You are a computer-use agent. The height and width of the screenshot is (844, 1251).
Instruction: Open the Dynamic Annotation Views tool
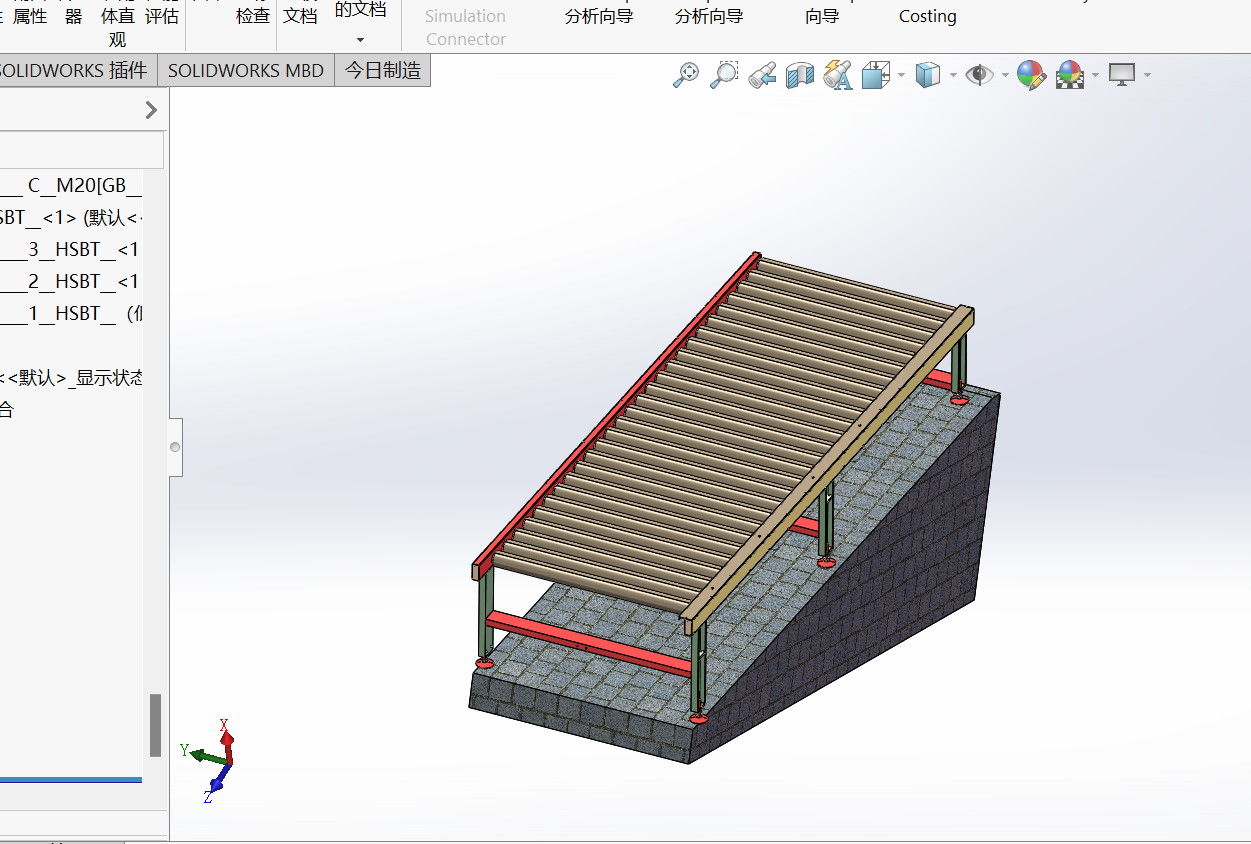(838, 75)
